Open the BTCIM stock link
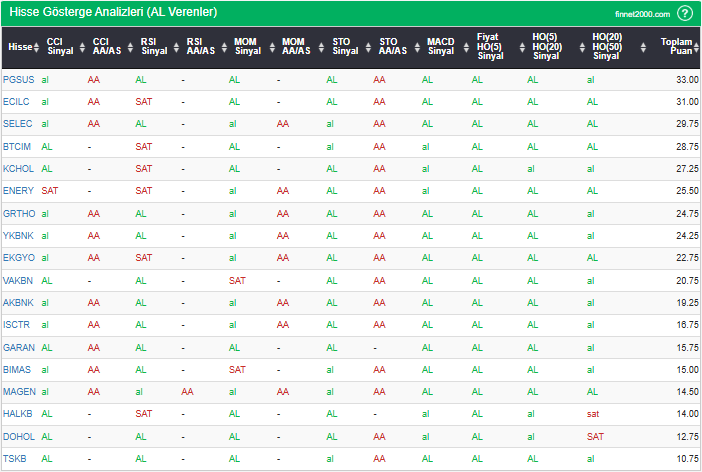The width and height of the screenshot is (702, 472). point(17,146)
